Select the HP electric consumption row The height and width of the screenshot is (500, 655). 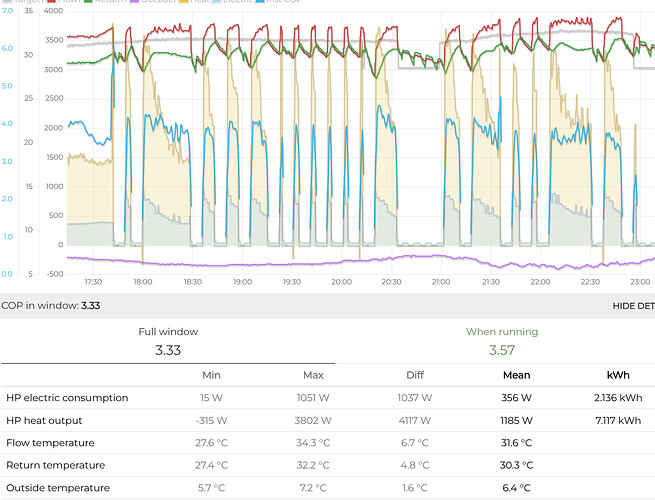[x=67, y=398]
